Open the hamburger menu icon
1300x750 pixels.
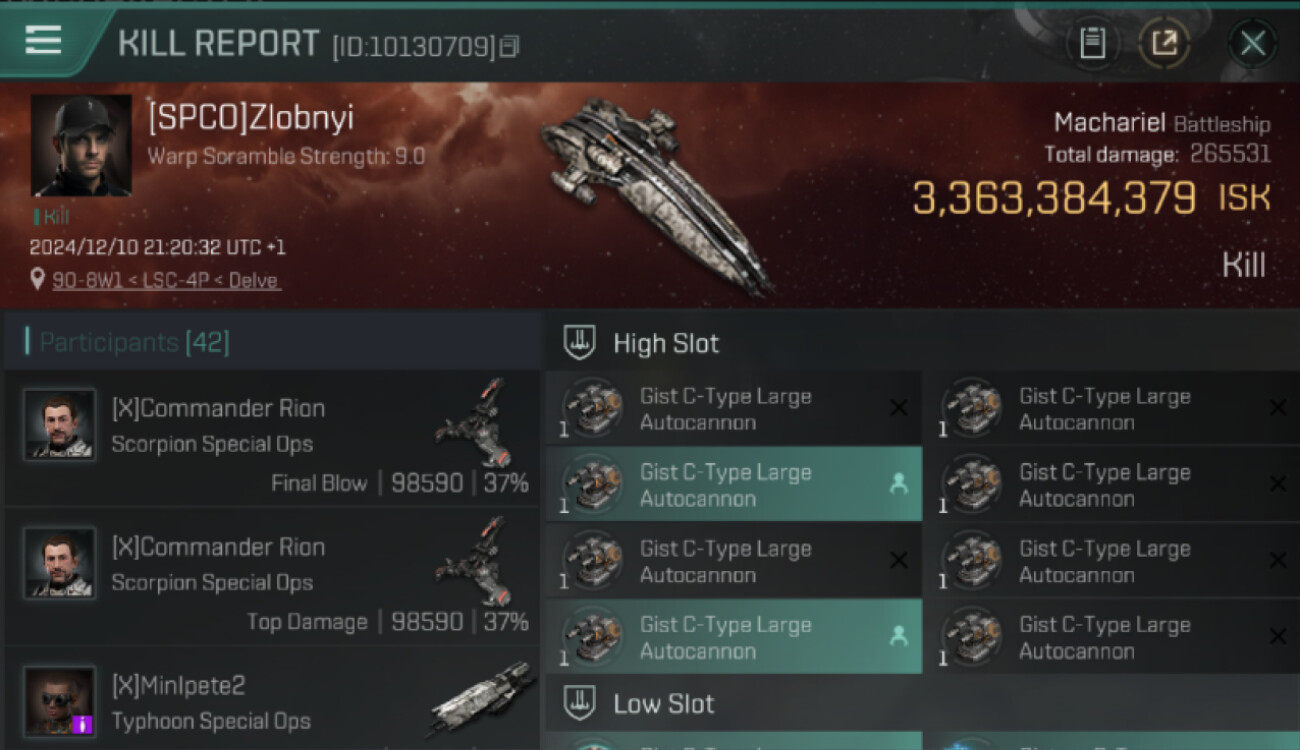pos(43,41)
